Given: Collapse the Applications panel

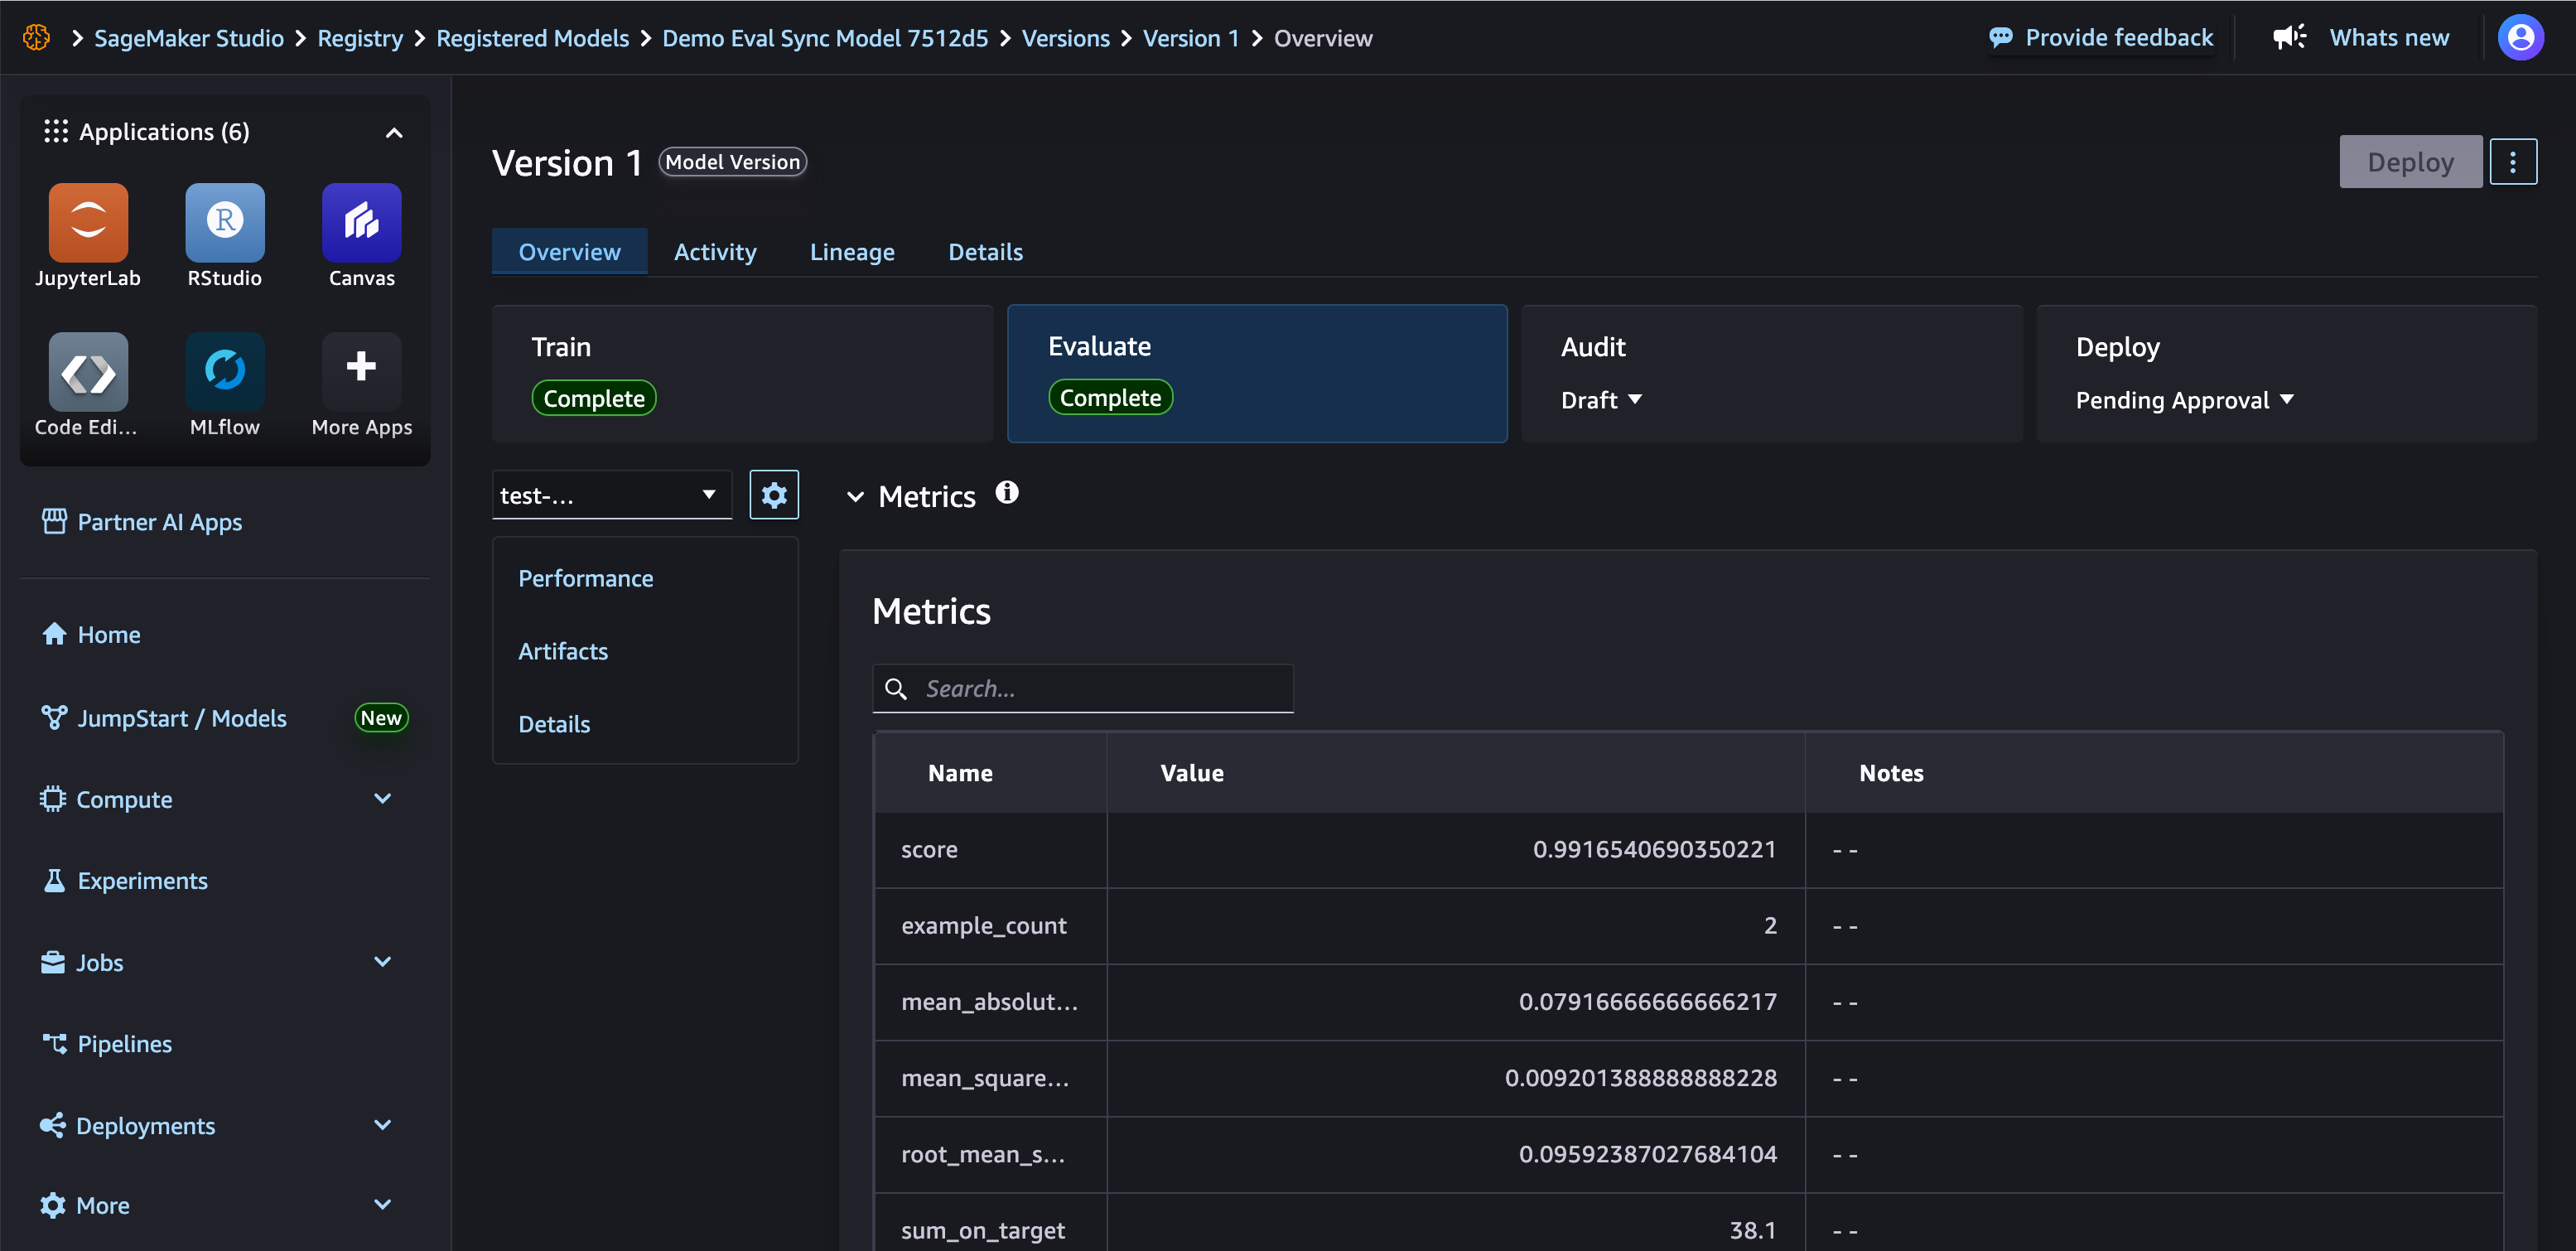Looking at the screenshot, I should [x=394, y=132].
